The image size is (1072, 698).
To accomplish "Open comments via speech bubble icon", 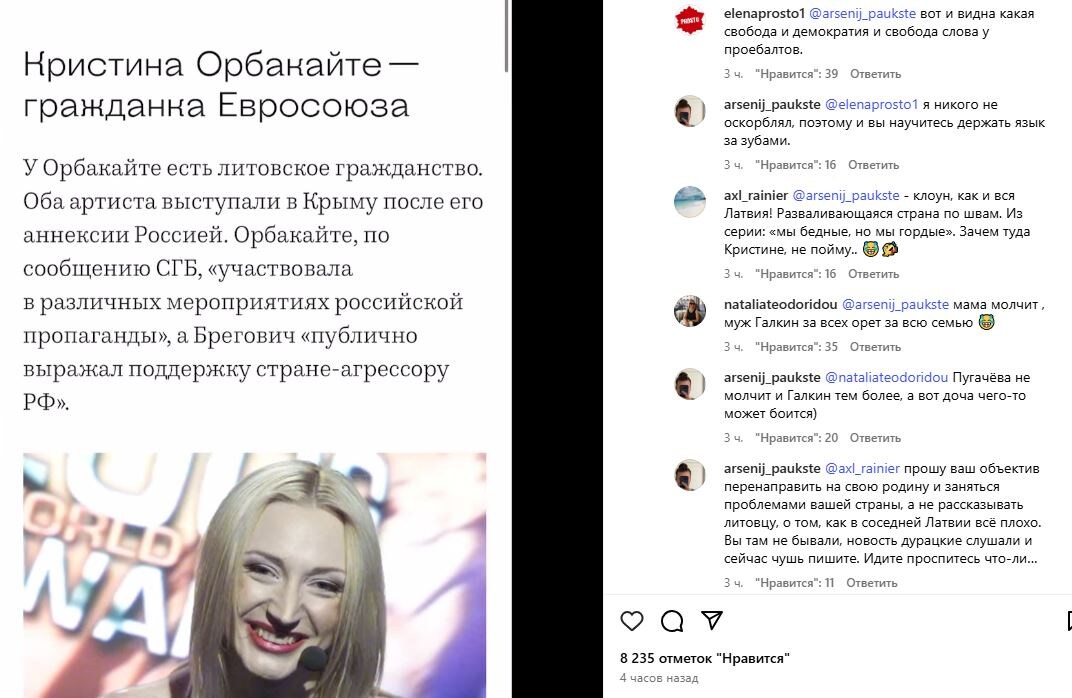I will (x=672, y=621).
